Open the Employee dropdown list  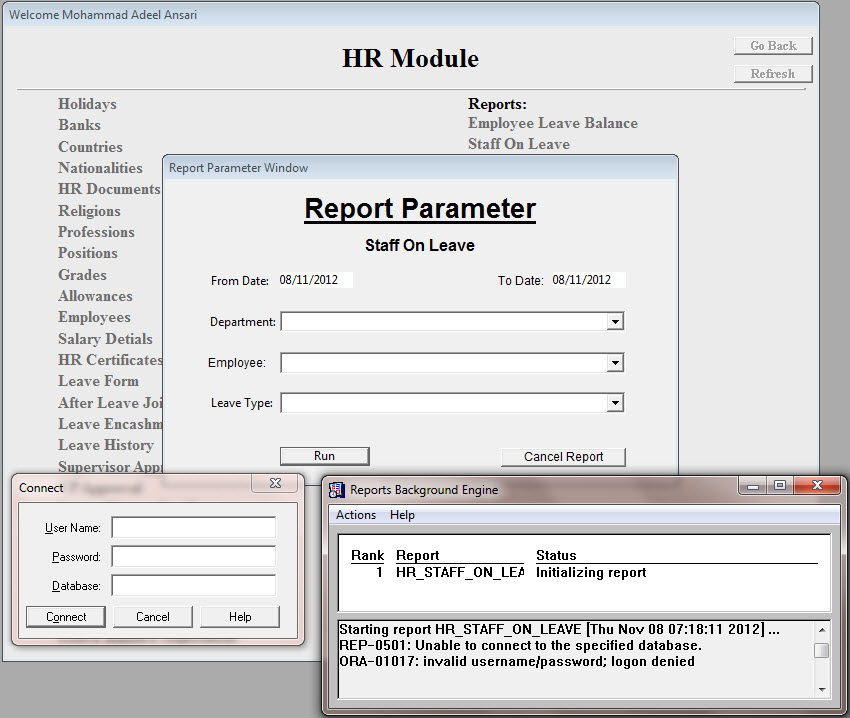point(615,363)
